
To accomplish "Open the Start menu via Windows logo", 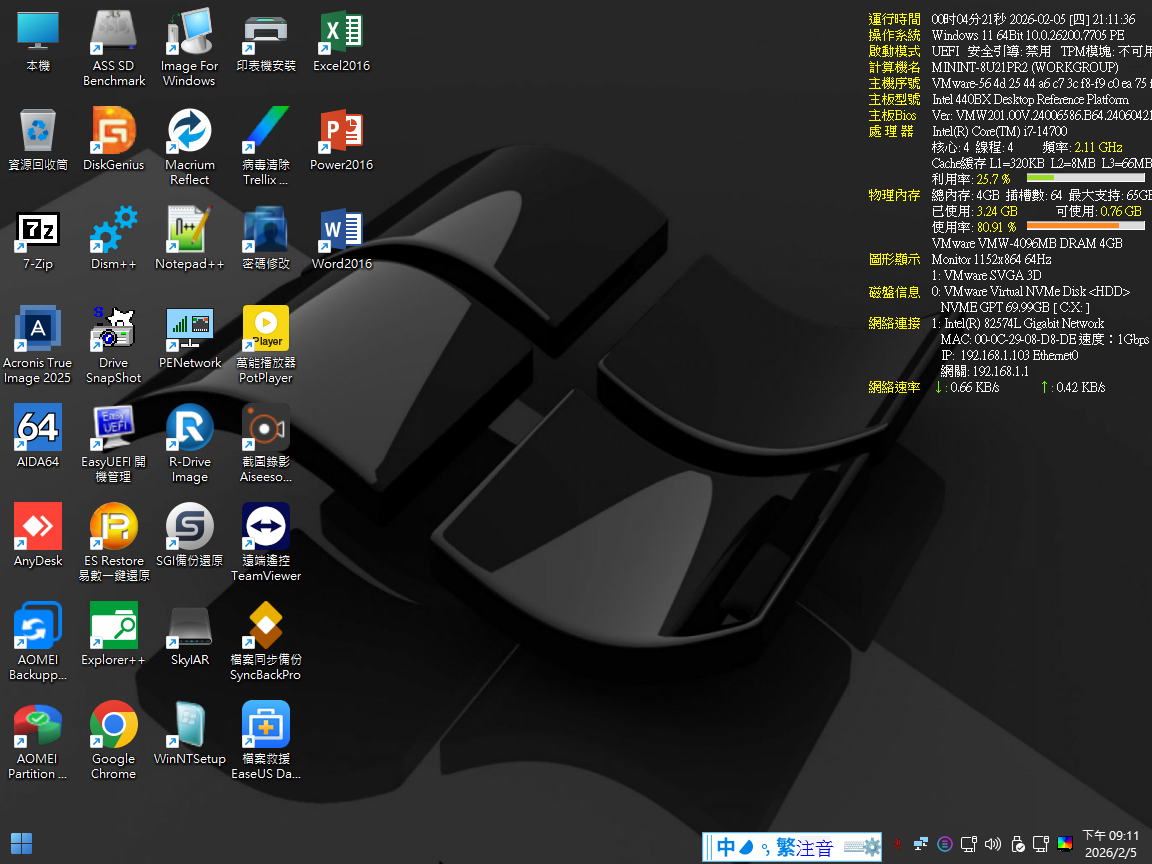I will point(21,843).
